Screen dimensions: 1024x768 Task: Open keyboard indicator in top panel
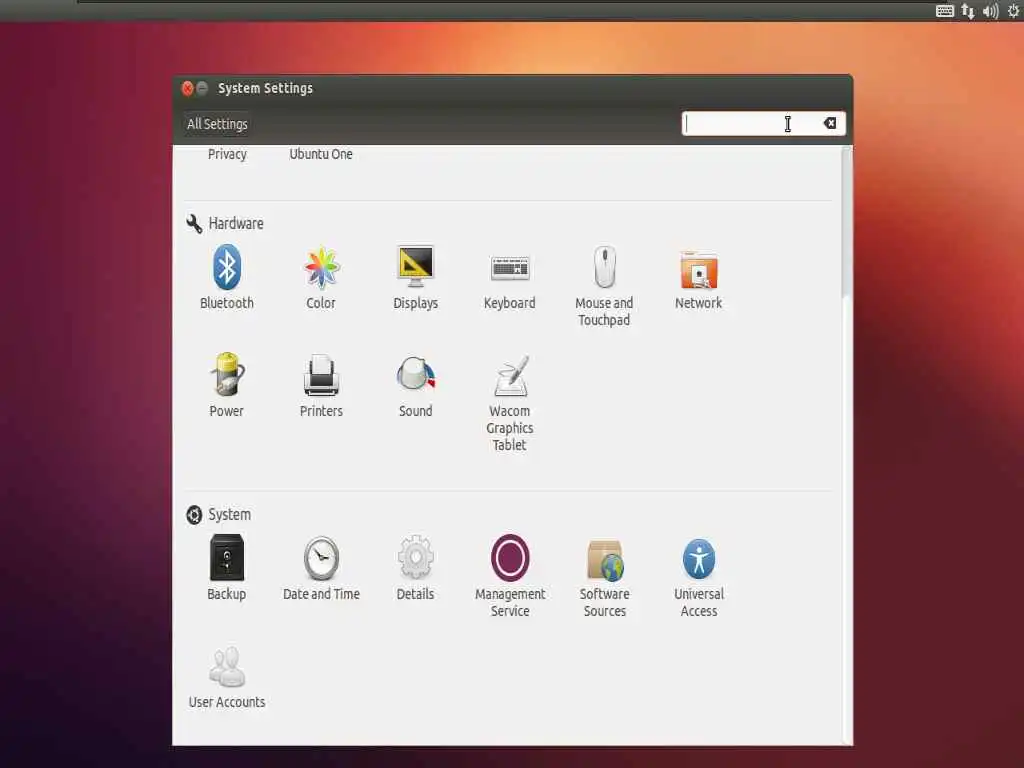point(944,11)
